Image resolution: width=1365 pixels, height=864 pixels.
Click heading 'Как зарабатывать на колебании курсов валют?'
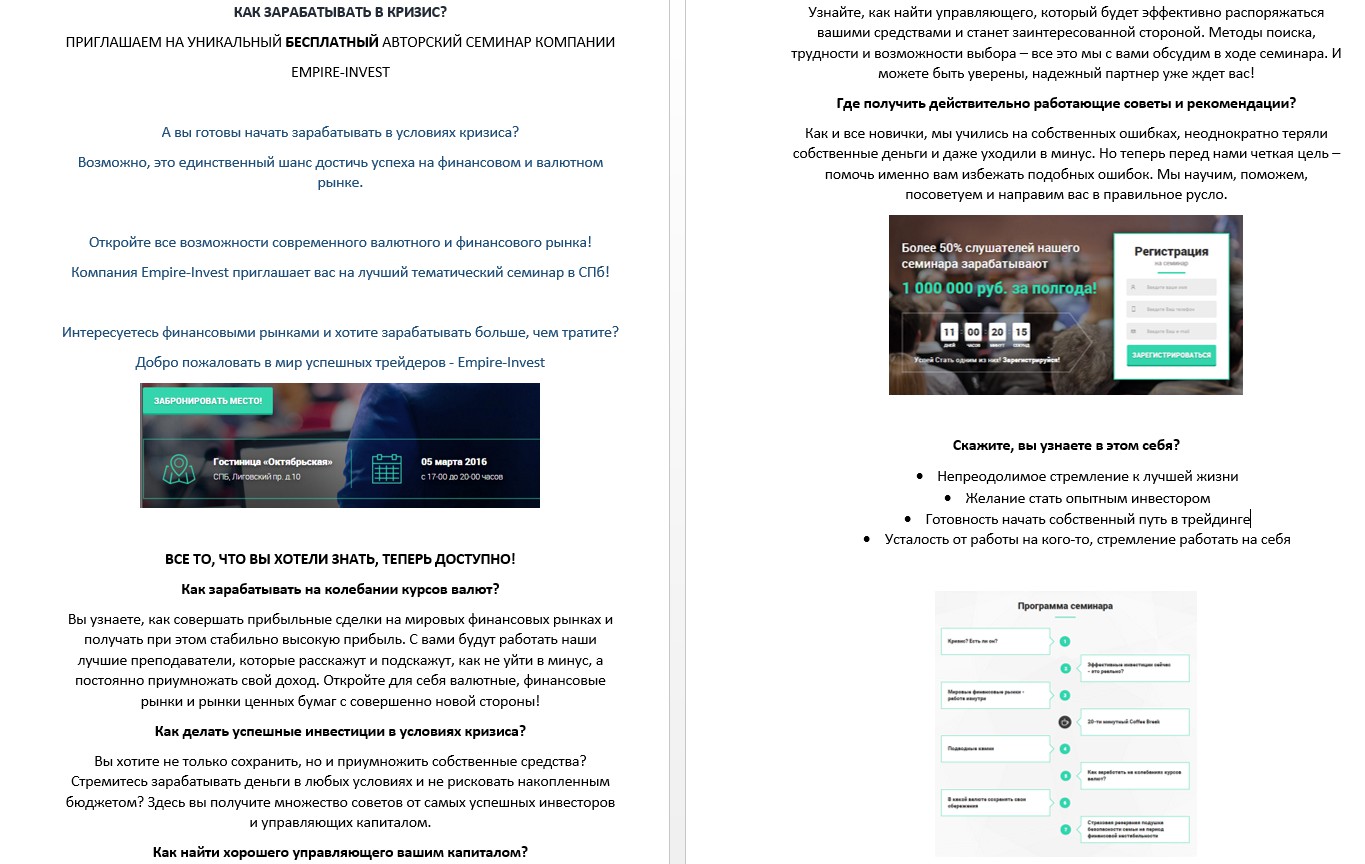[340, 589]
